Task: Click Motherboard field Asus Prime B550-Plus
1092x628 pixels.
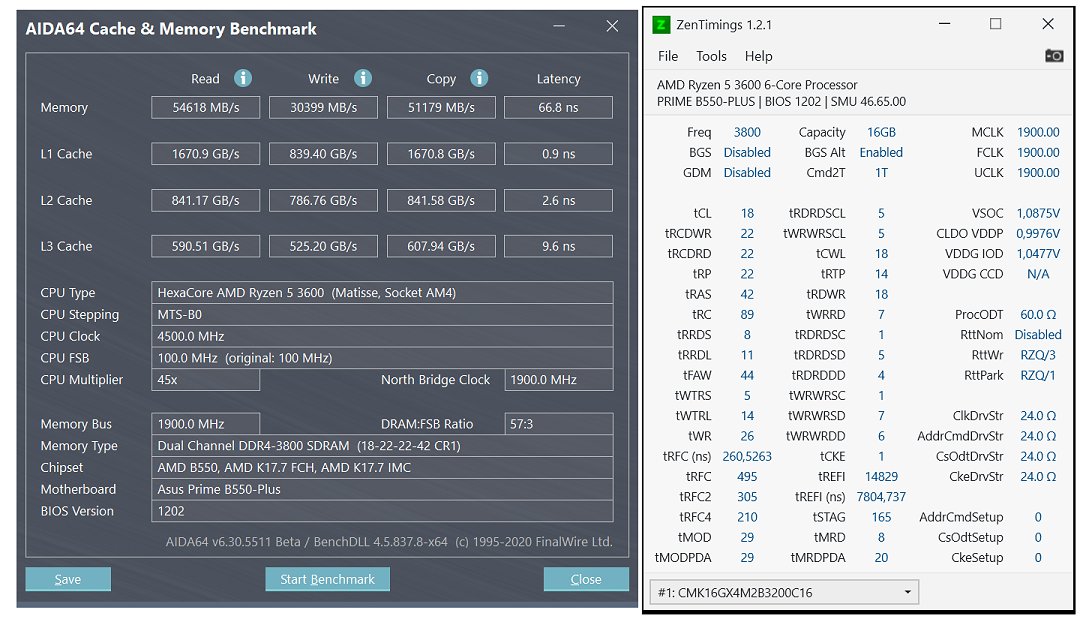Action: click(382, 489)
